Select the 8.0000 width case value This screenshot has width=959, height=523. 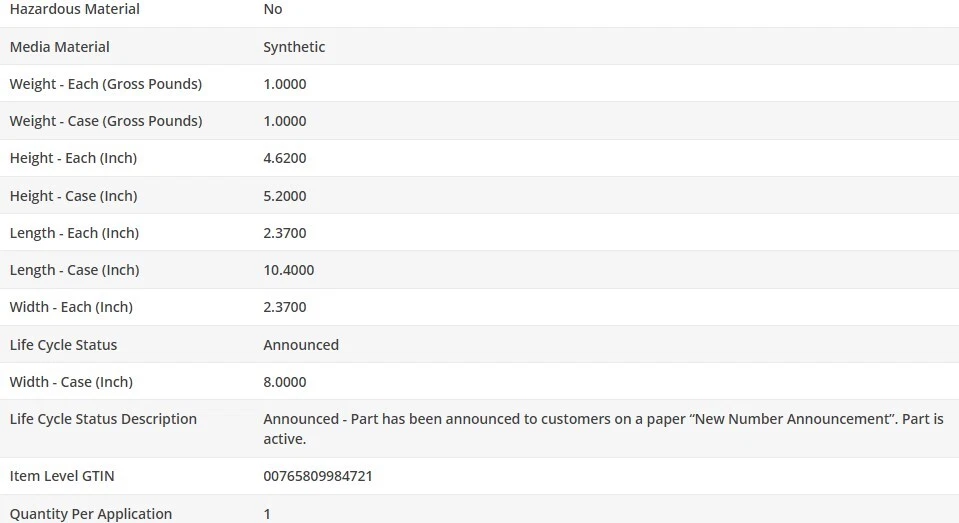(x=285, y=382)
